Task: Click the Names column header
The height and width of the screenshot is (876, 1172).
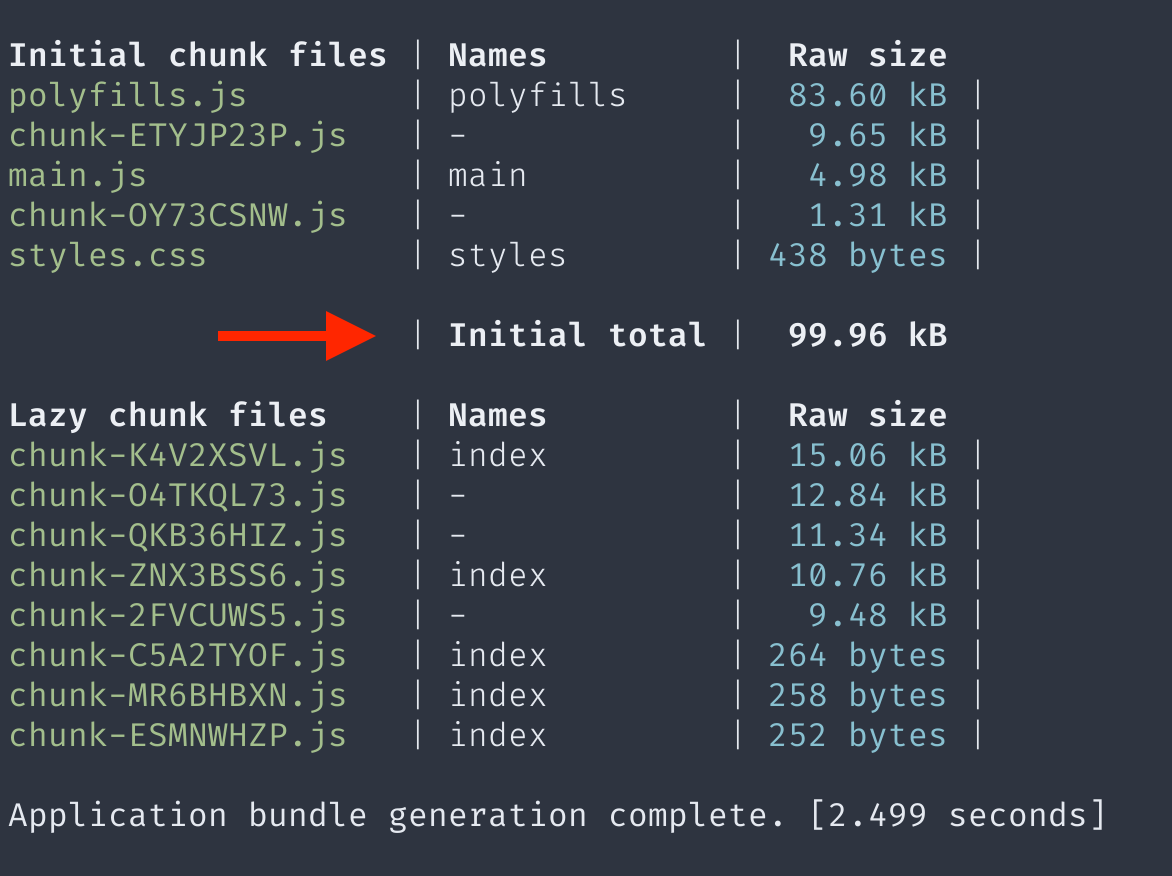Action: click(x=497, y=55)
